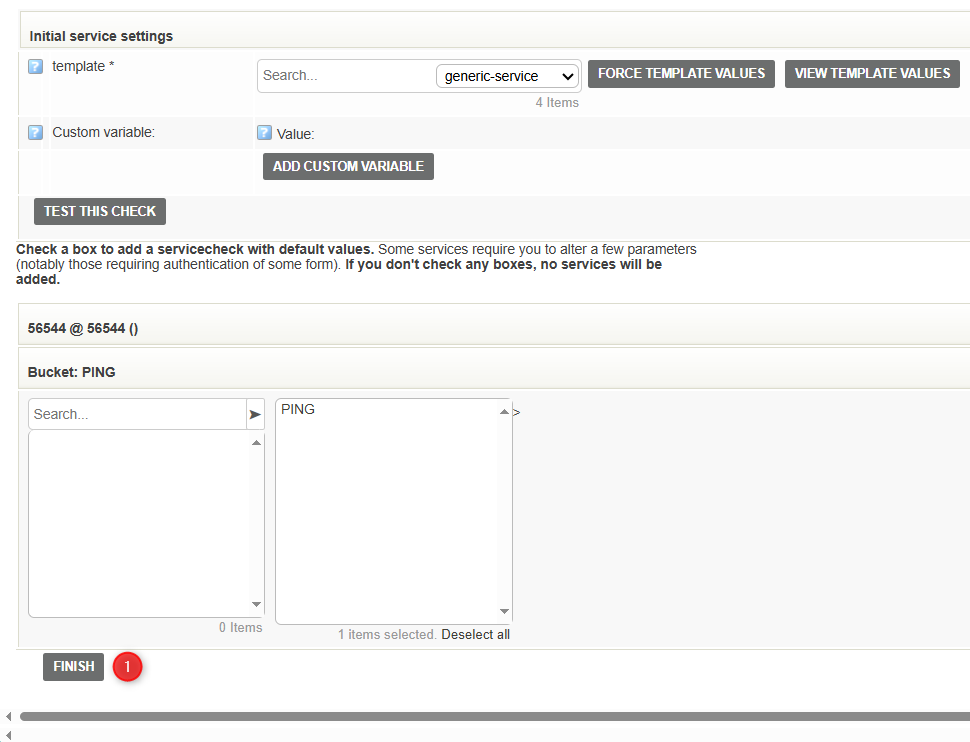Click the red notification badge next to FINISH
The image size is (970, 742).
coord(127,666)
